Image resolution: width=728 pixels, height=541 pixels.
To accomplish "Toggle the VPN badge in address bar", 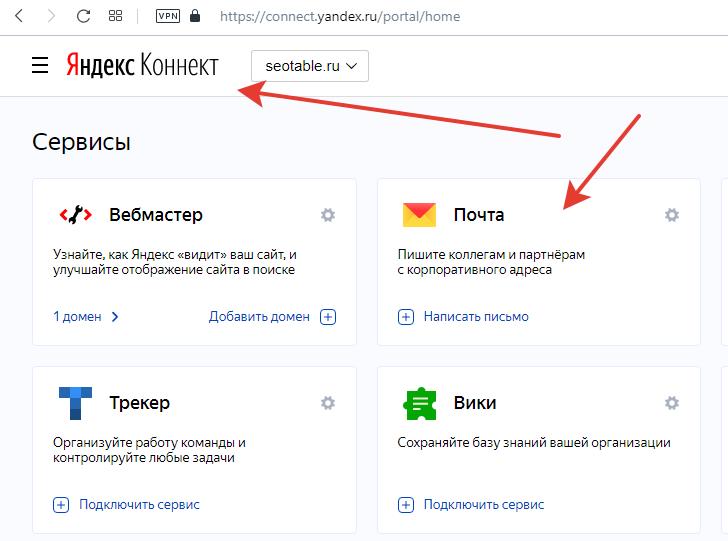I will pos(168,16).
